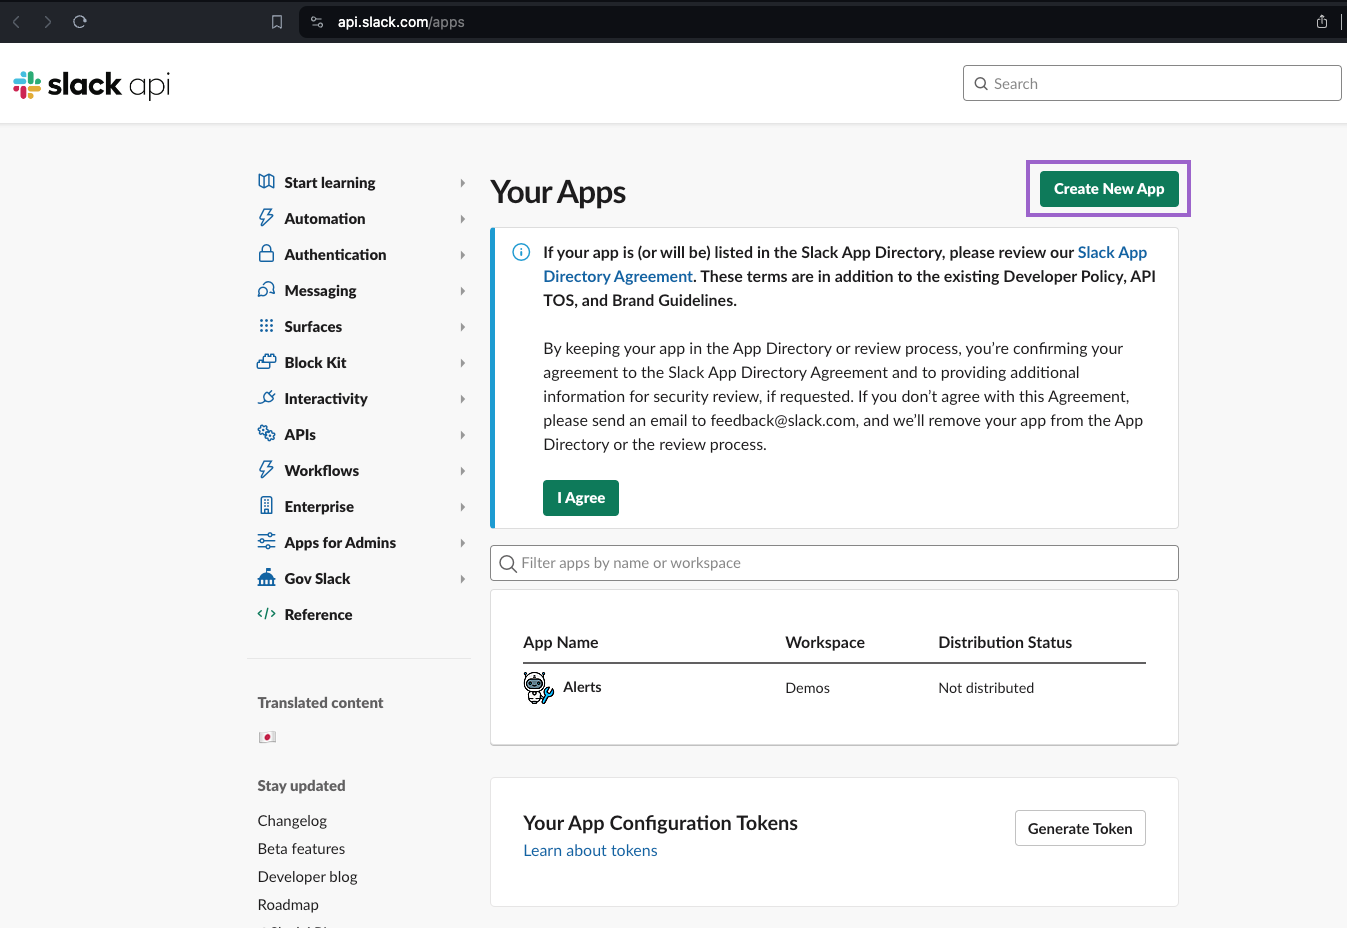Open the Reference menu item

coord(318,615)
